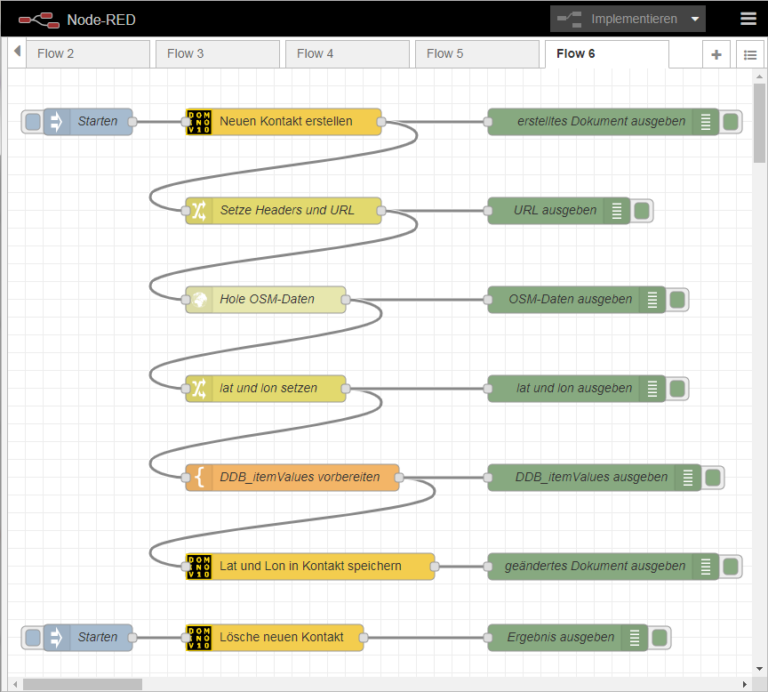The image size is (768, 692).
Task: Switch to the Flow 2 tab
Action: (x=88, y=54)
